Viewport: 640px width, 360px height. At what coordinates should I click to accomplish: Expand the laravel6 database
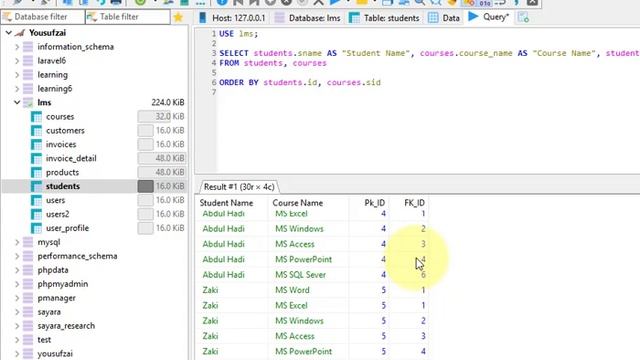(x=17, y=61)
